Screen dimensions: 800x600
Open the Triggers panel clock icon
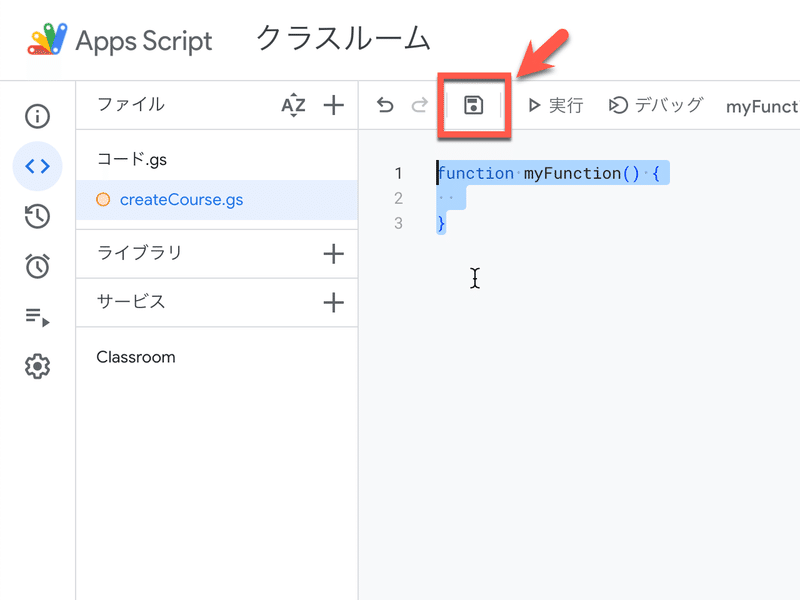(x=37, y=266)
